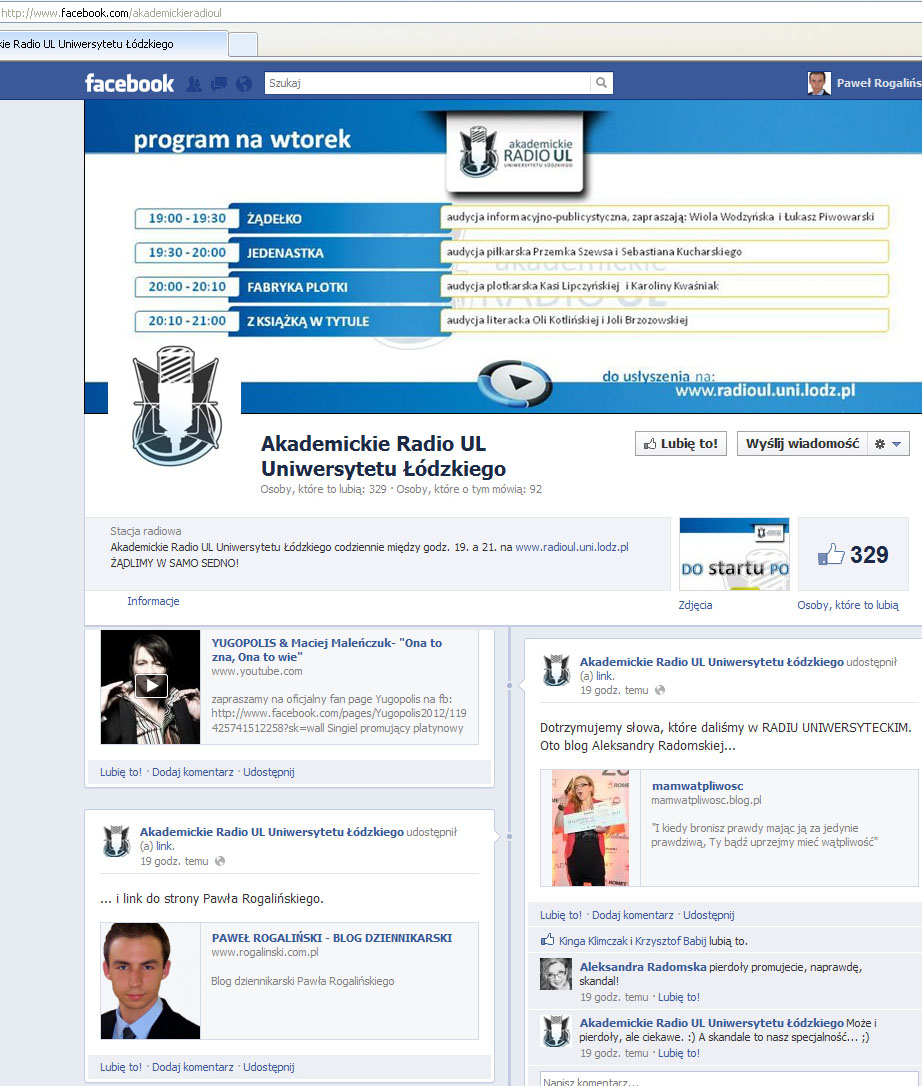This screenshot has height=1086, width=922.
Task: Open the Informacje tab
Action: 153,601
